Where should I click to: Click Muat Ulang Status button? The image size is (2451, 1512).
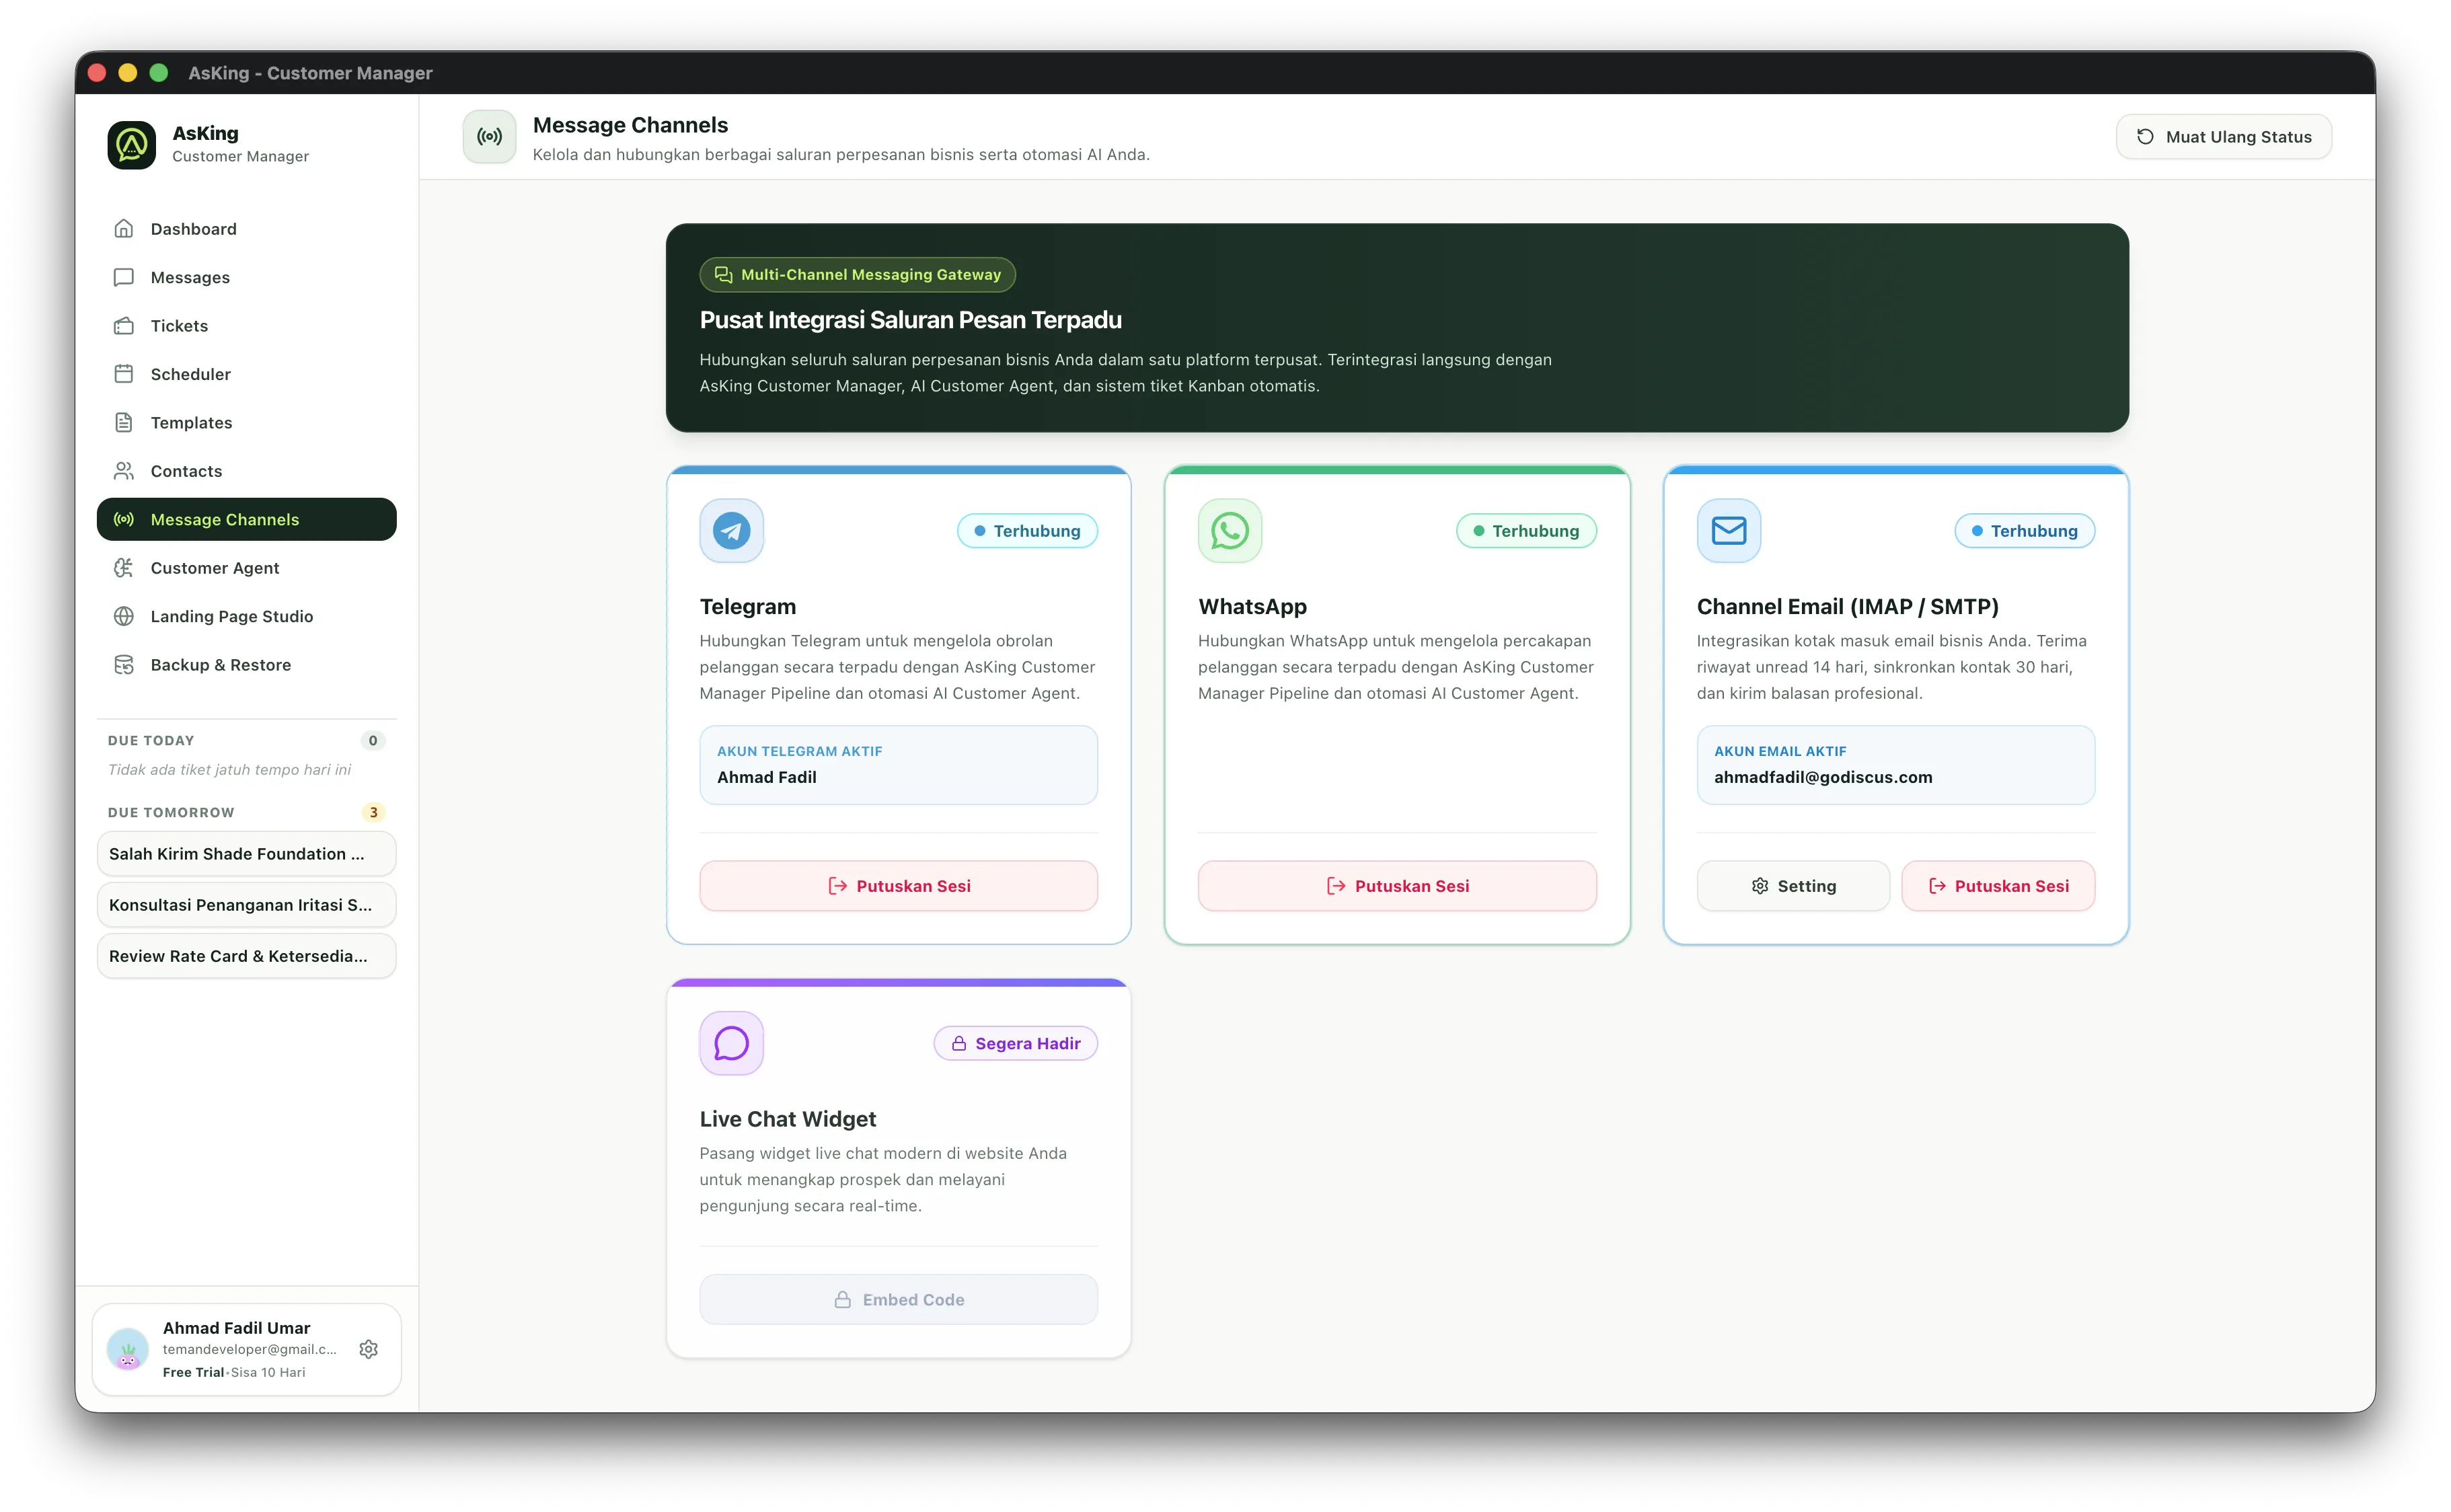tap(2223, 137)
